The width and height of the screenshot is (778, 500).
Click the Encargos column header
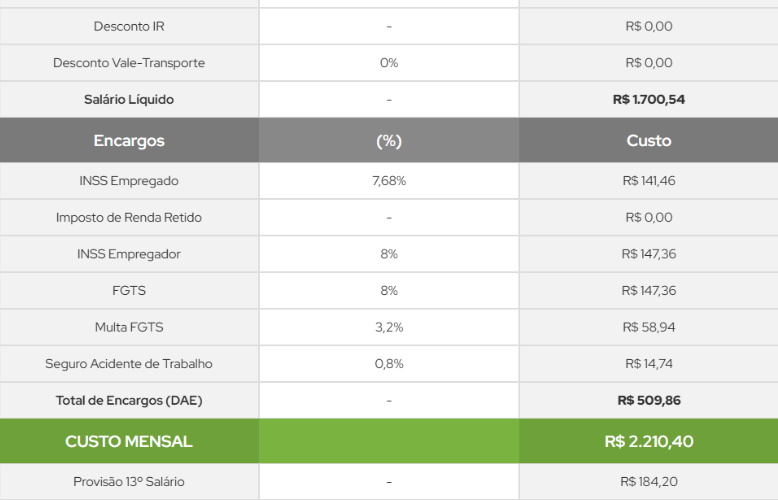pyautogui.click(x=129, y=141)
